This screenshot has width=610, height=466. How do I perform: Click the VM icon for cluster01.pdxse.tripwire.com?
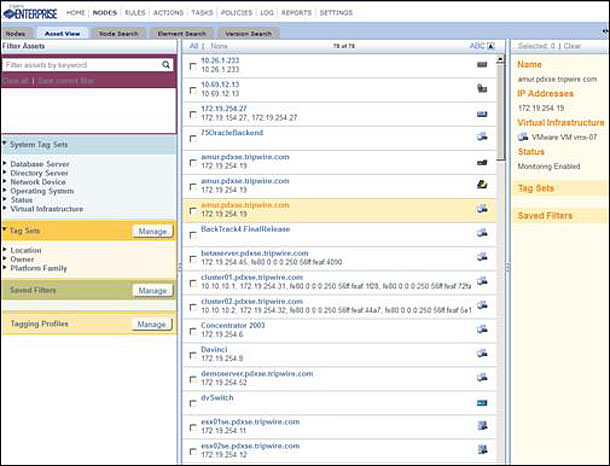[482, 281]
